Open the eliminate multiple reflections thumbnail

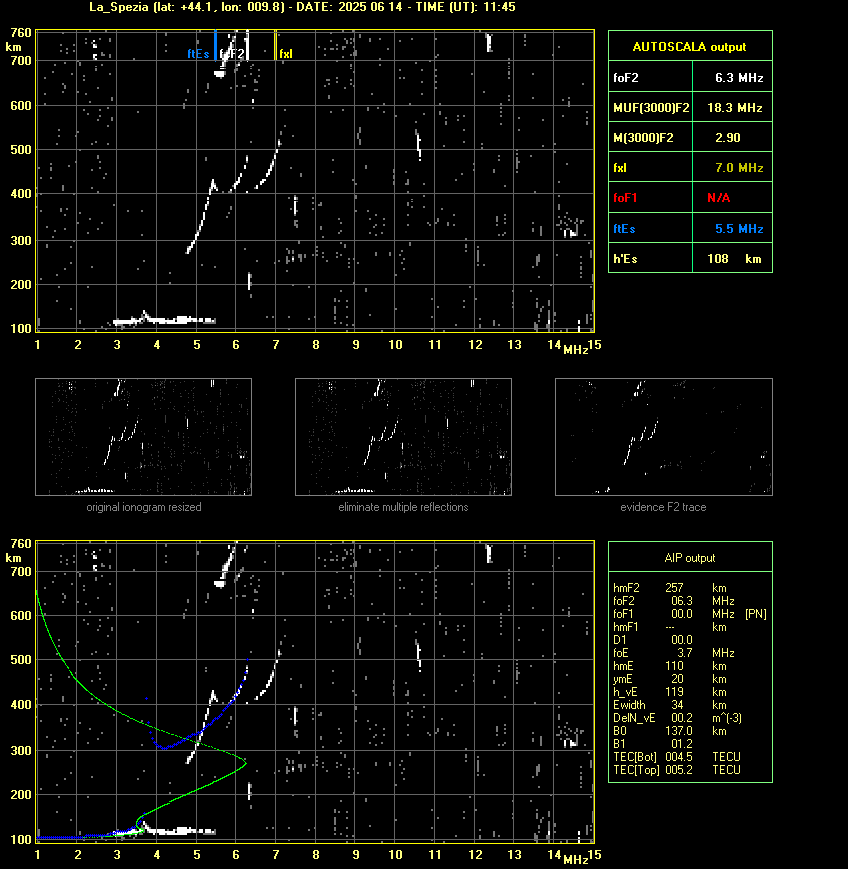pyautogui.click(x=403, y=437)
